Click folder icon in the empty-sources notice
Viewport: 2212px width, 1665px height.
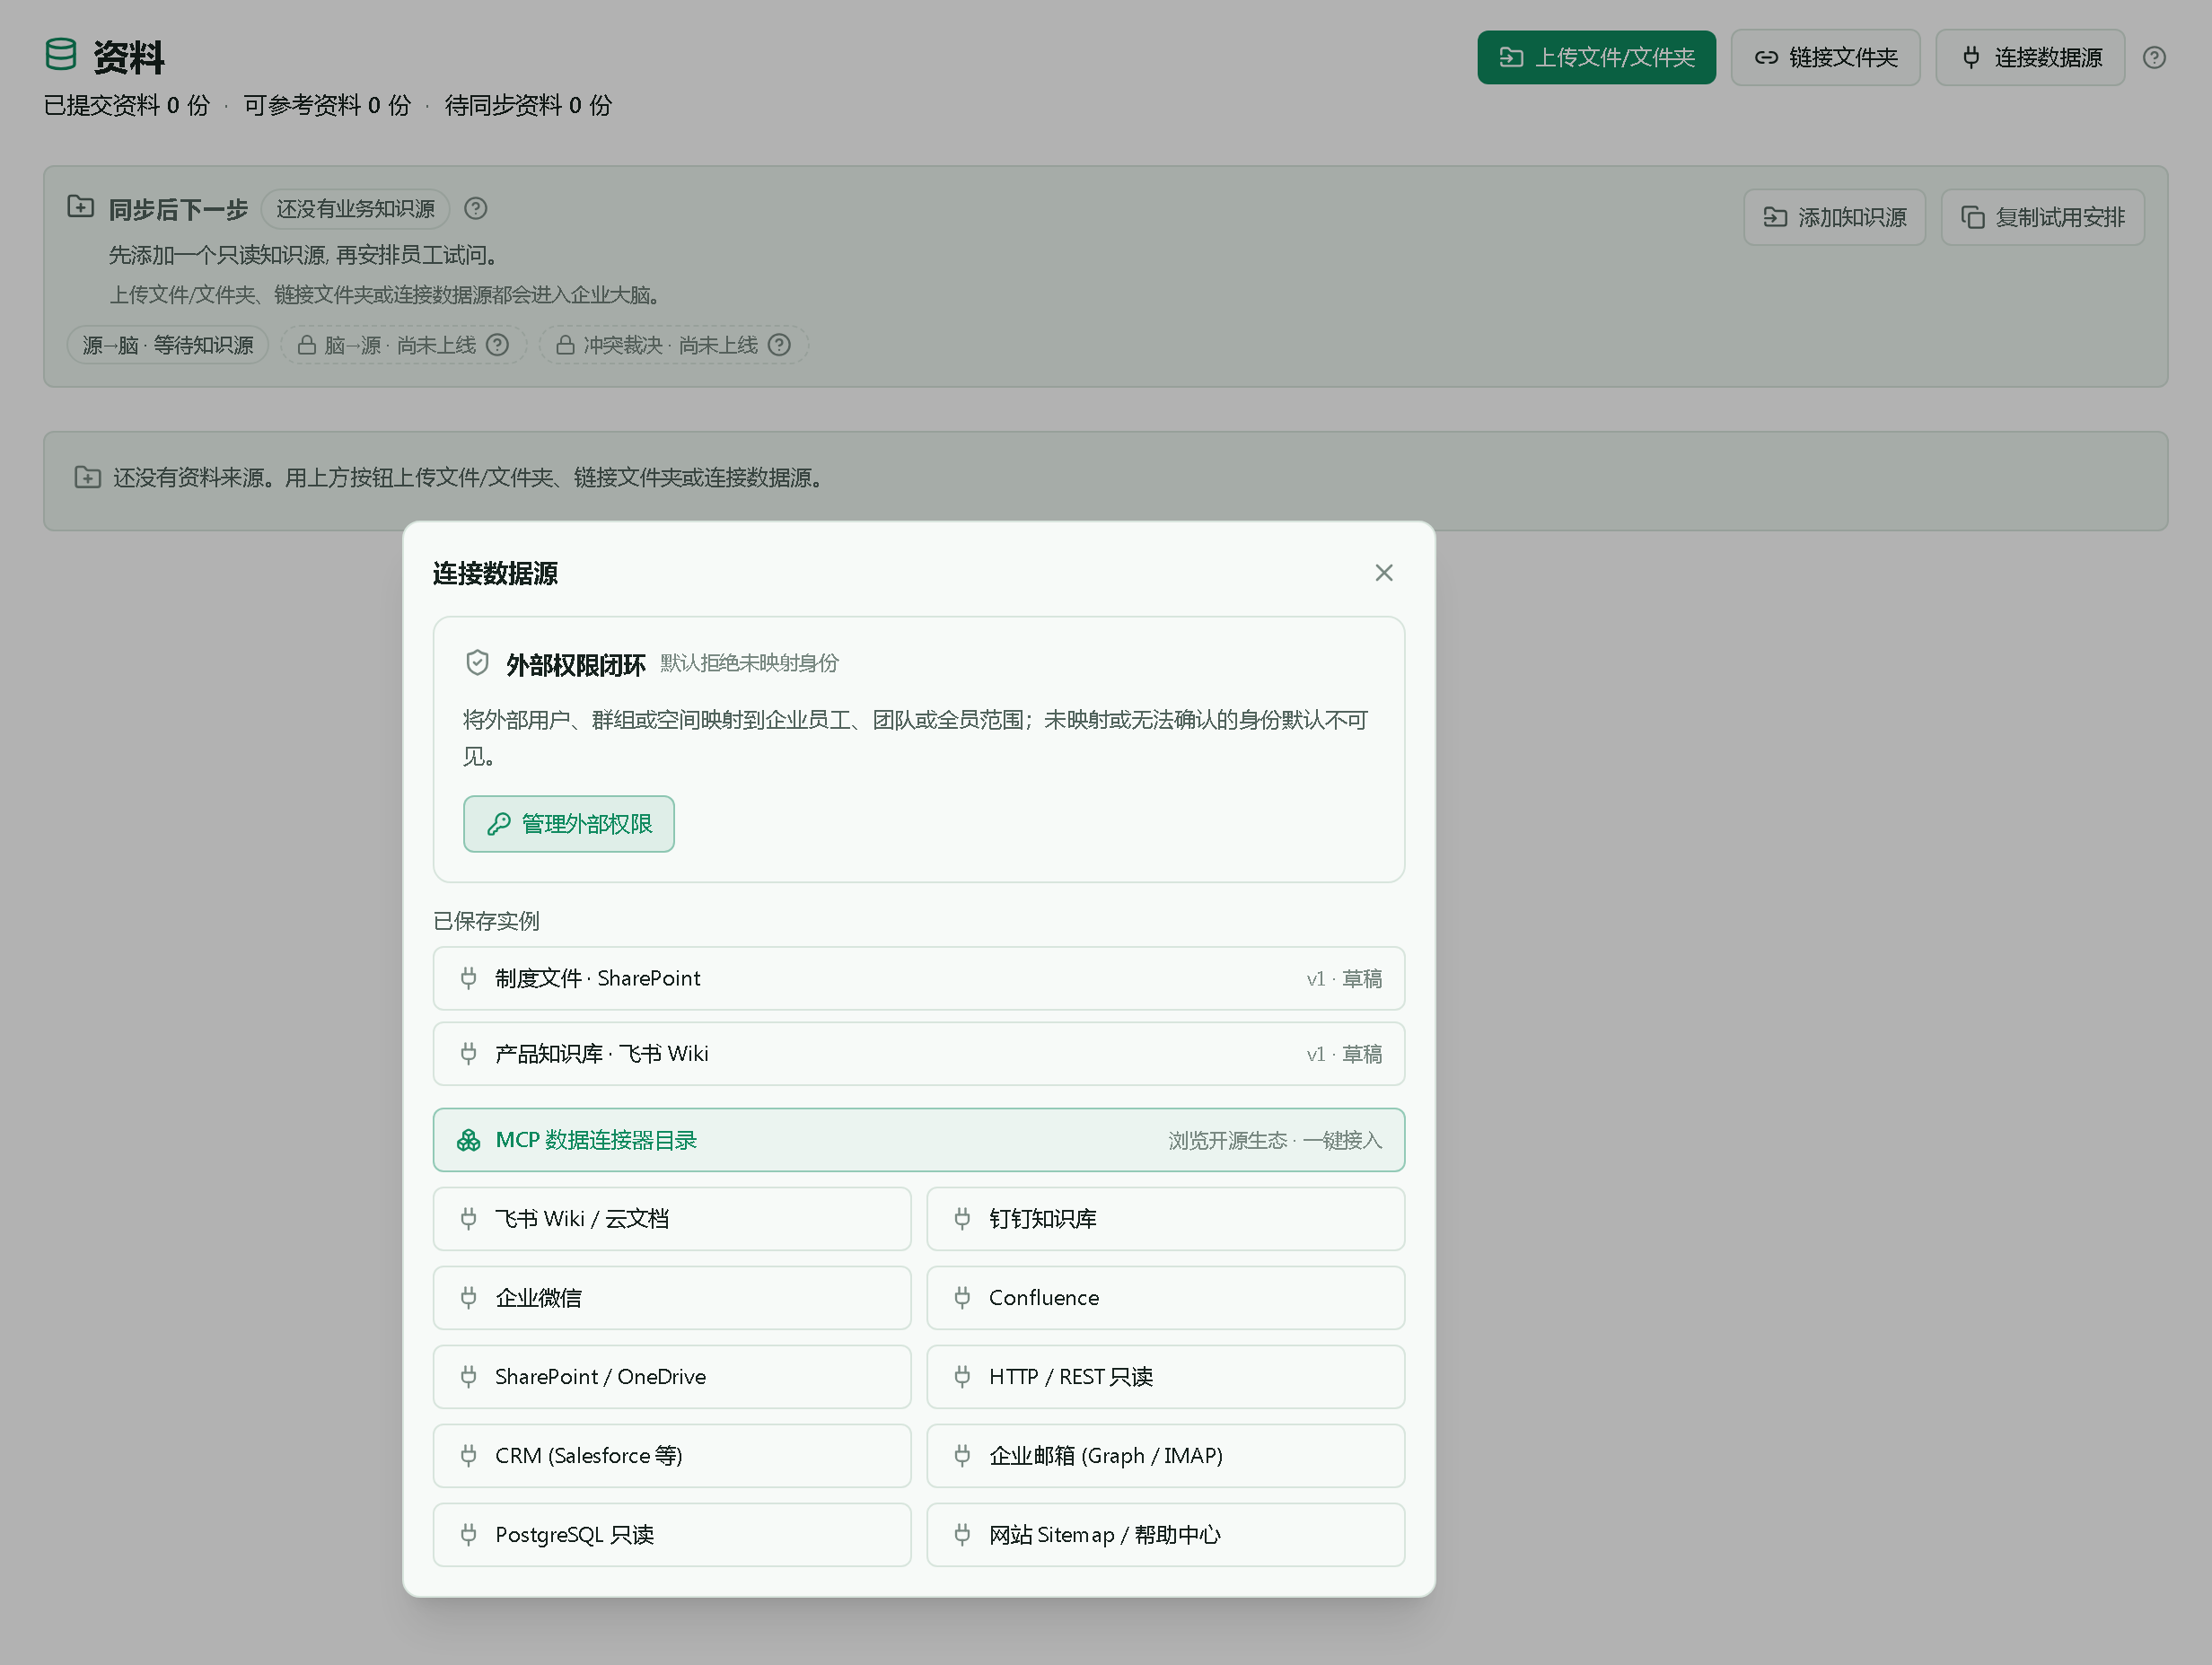click(88, 477)
